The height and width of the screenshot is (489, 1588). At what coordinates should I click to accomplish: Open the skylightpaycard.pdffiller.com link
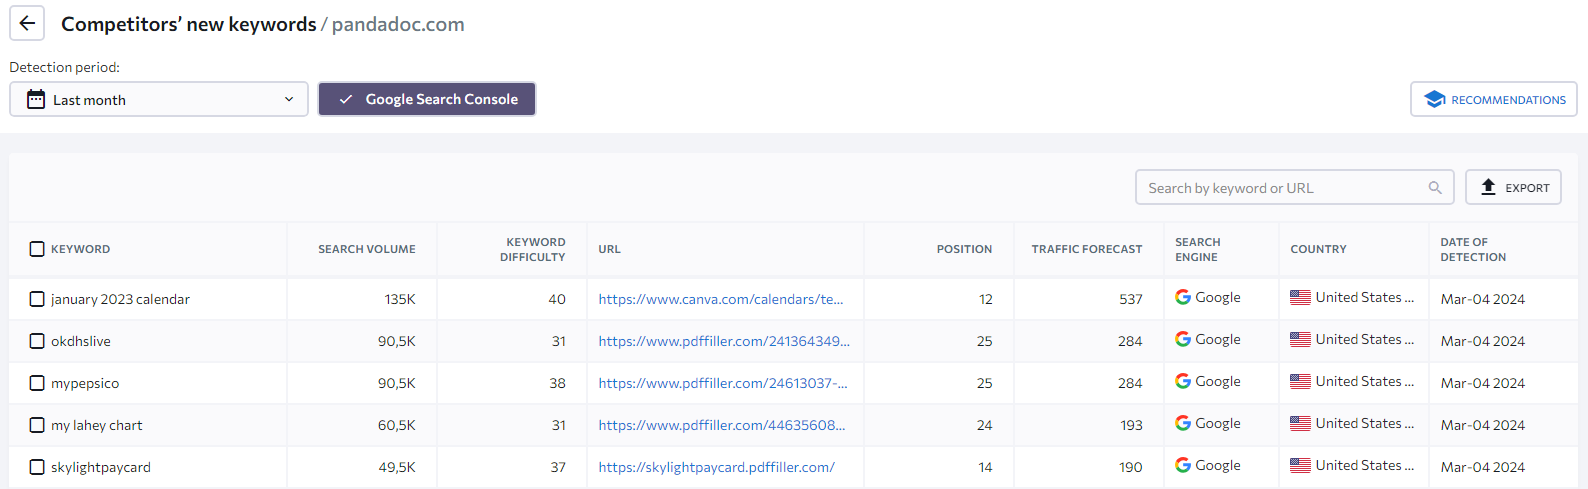click(x=716, y=467)
